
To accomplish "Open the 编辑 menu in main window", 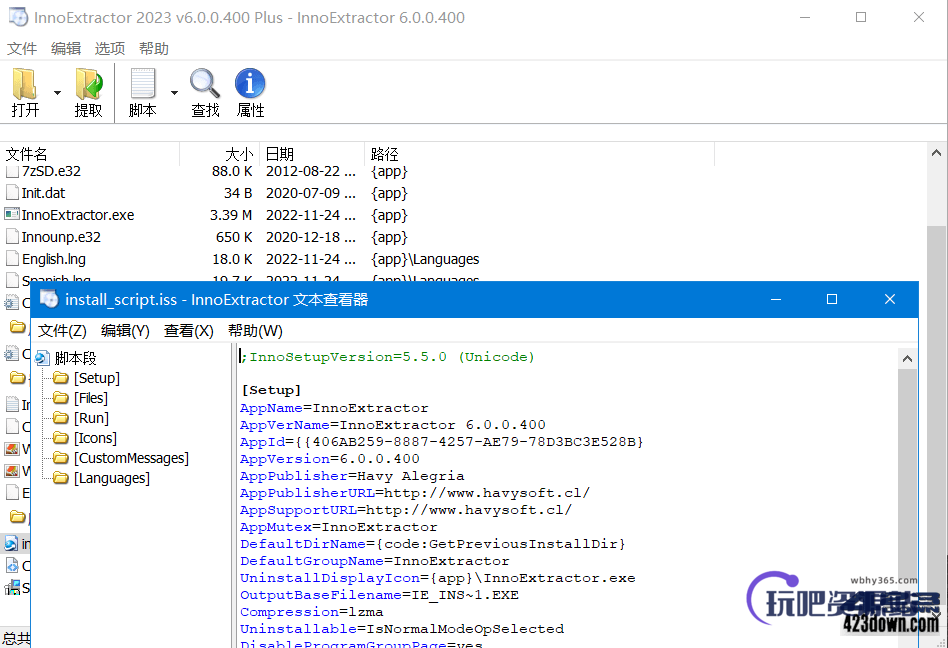I will 66,48.
